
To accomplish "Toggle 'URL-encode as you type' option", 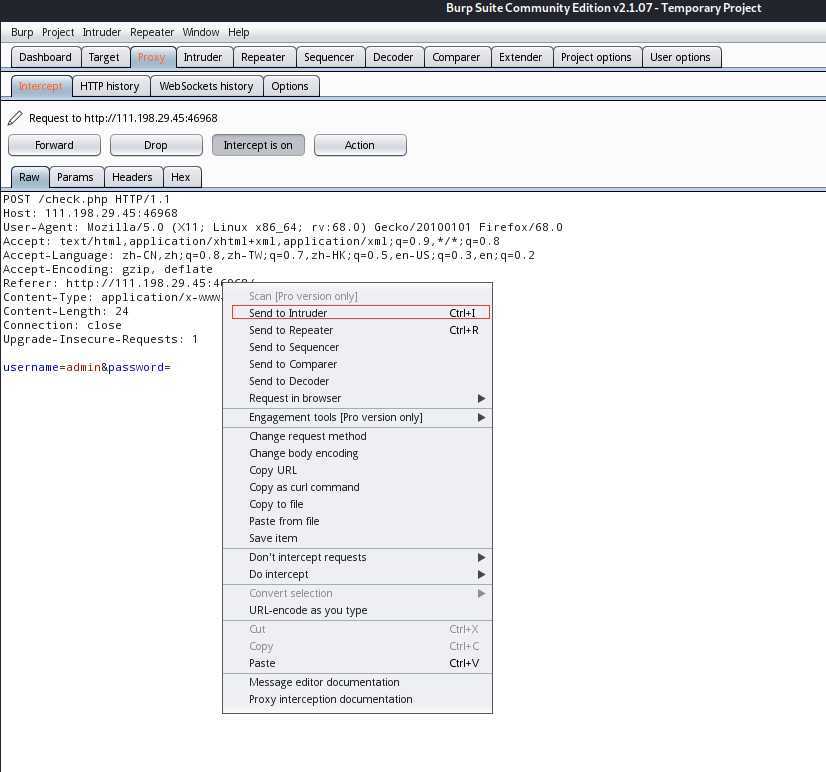I will click(358, 610).
